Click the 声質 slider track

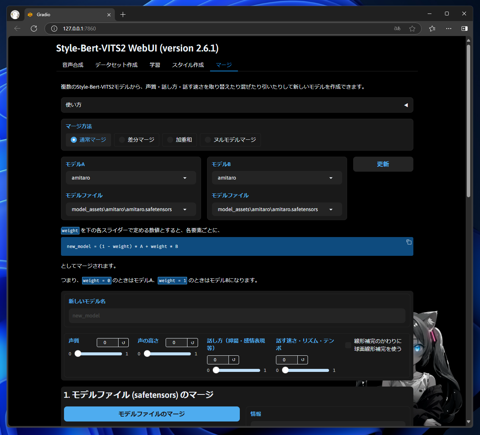99,354
